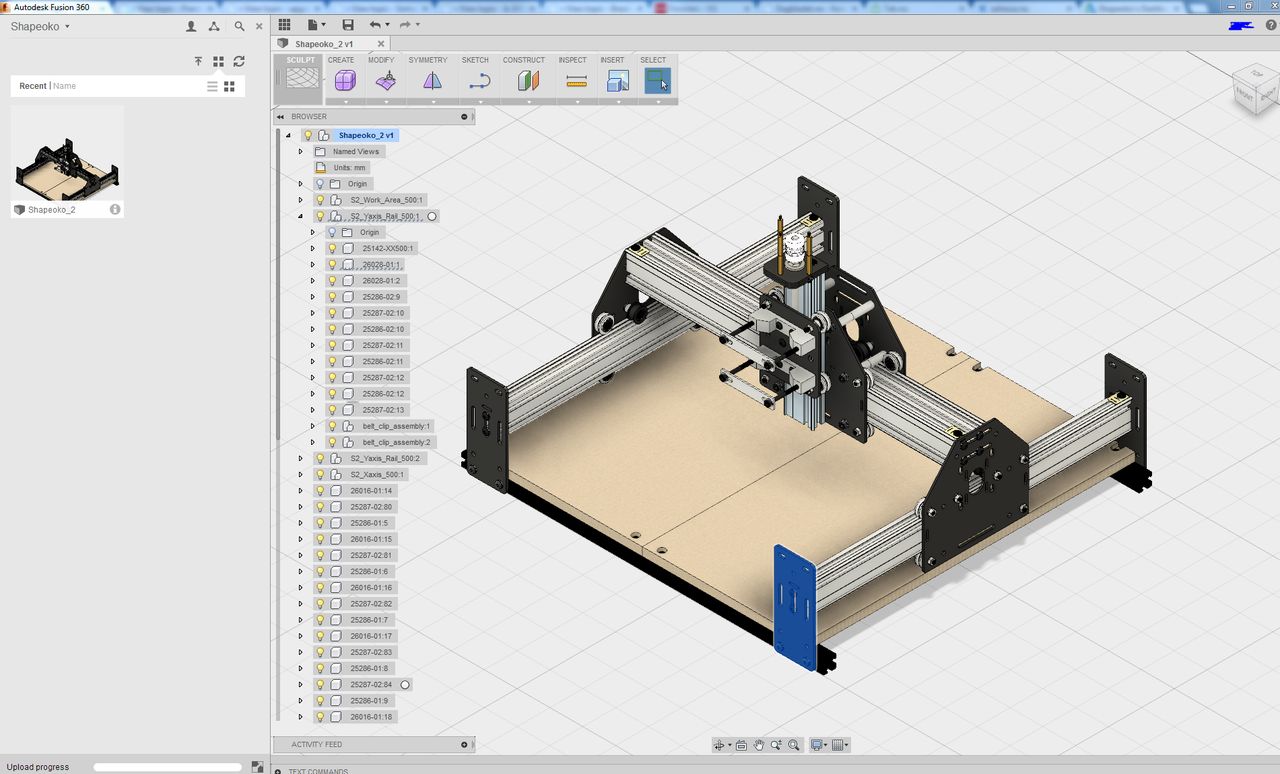Expand the belt_clip_assembly:2 node

click(x=312, y=442)
